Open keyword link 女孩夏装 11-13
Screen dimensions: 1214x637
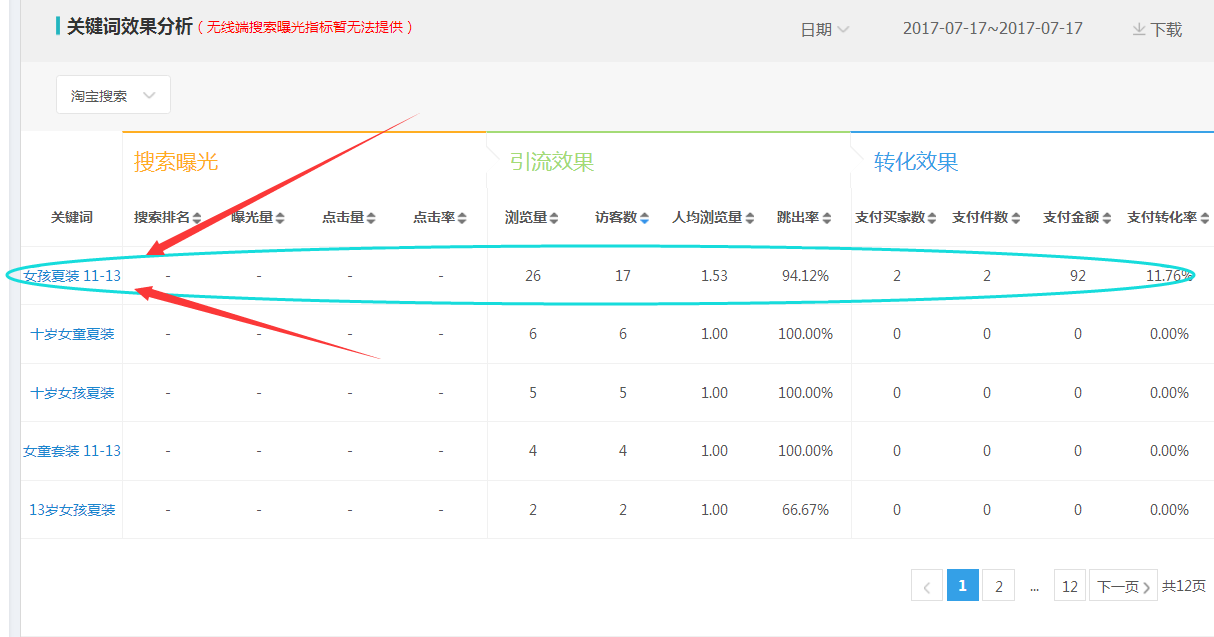pos(72,276)
